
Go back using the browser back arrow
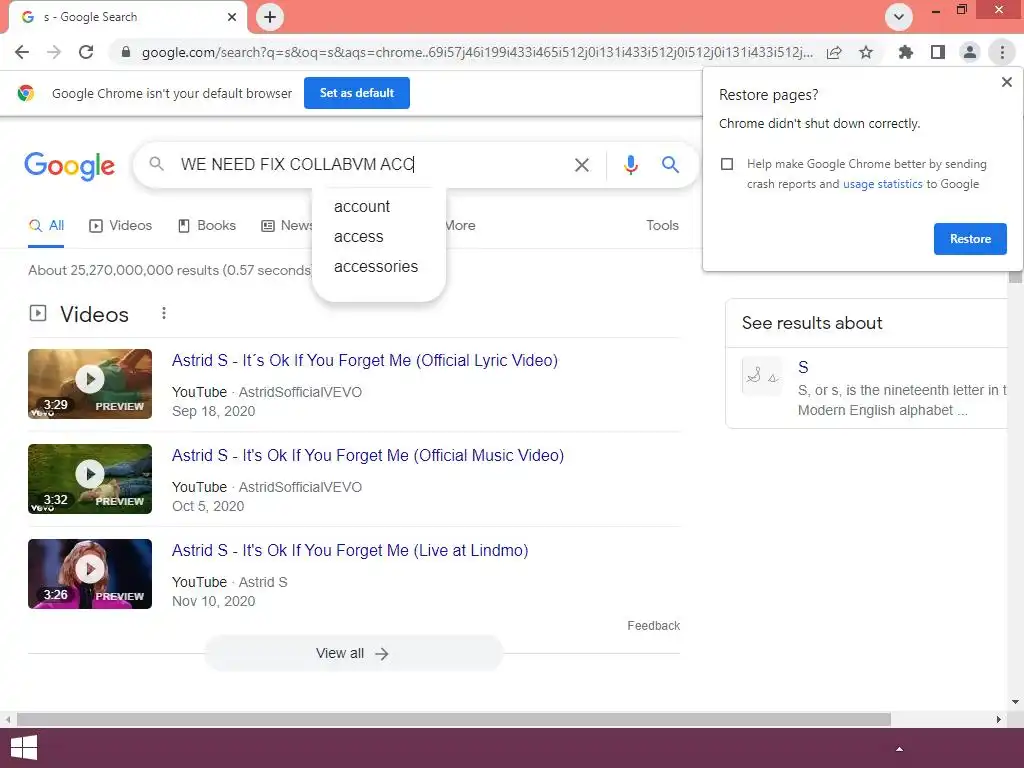click(22, 52)
